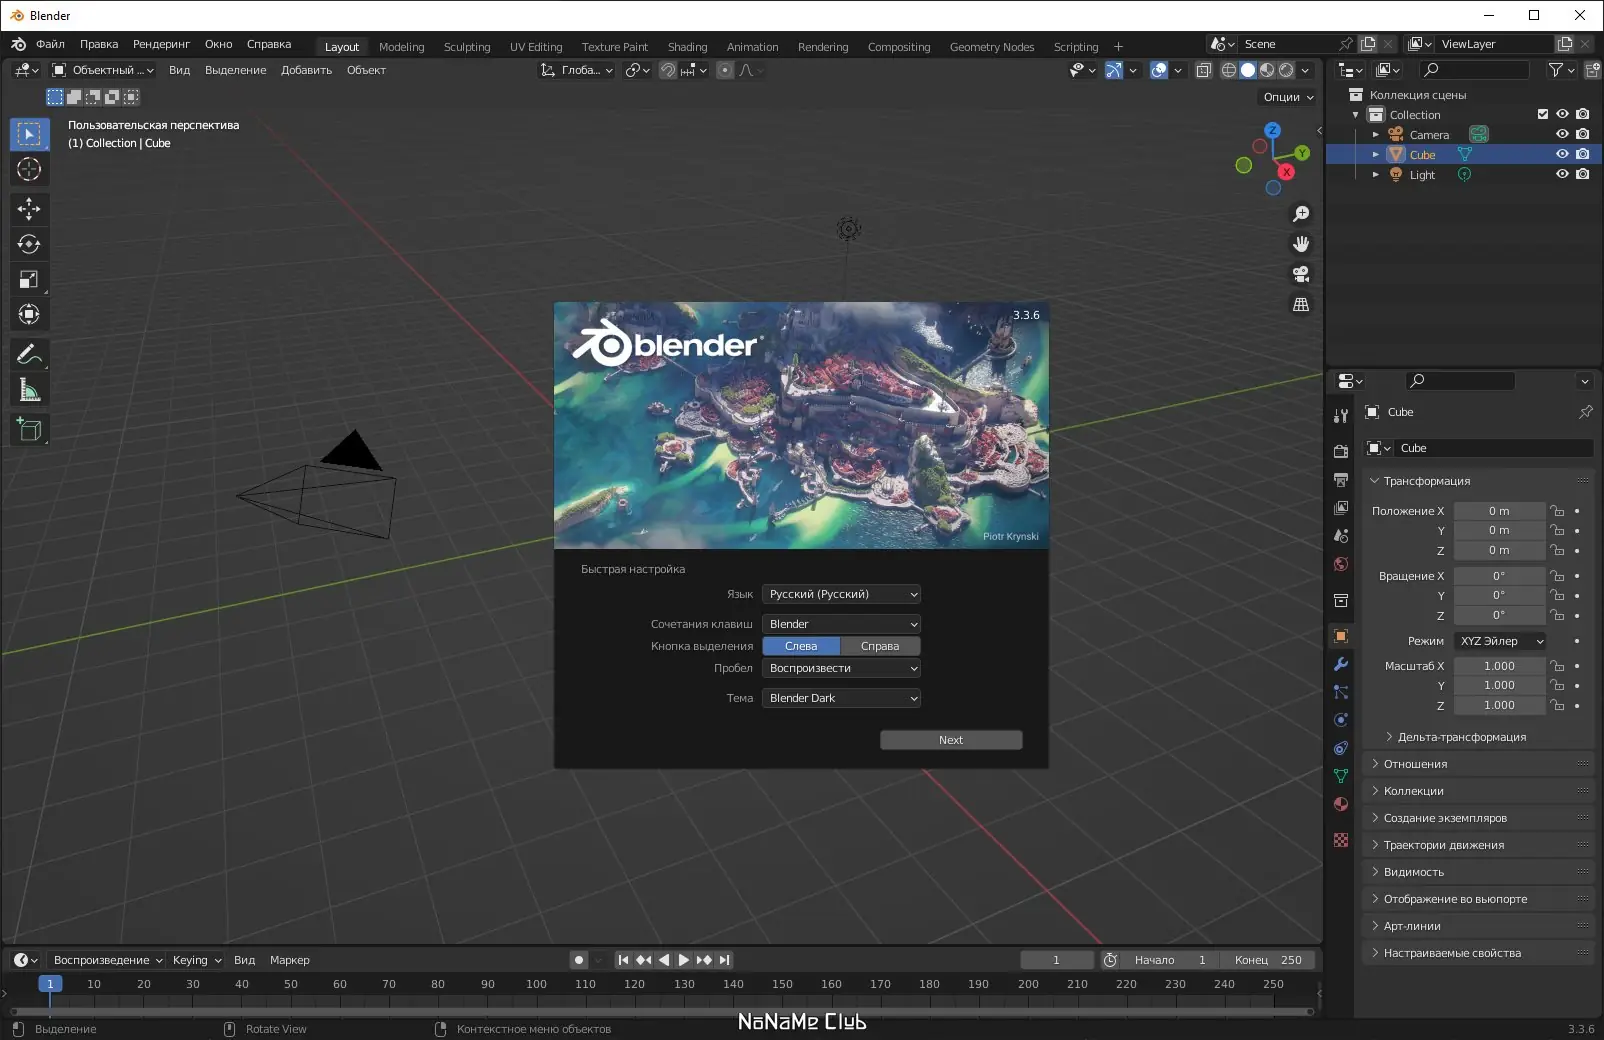Viewport: 1604px width, 1040px height.
Task: Expand the Отношения panel
Action: point(1415,764)
